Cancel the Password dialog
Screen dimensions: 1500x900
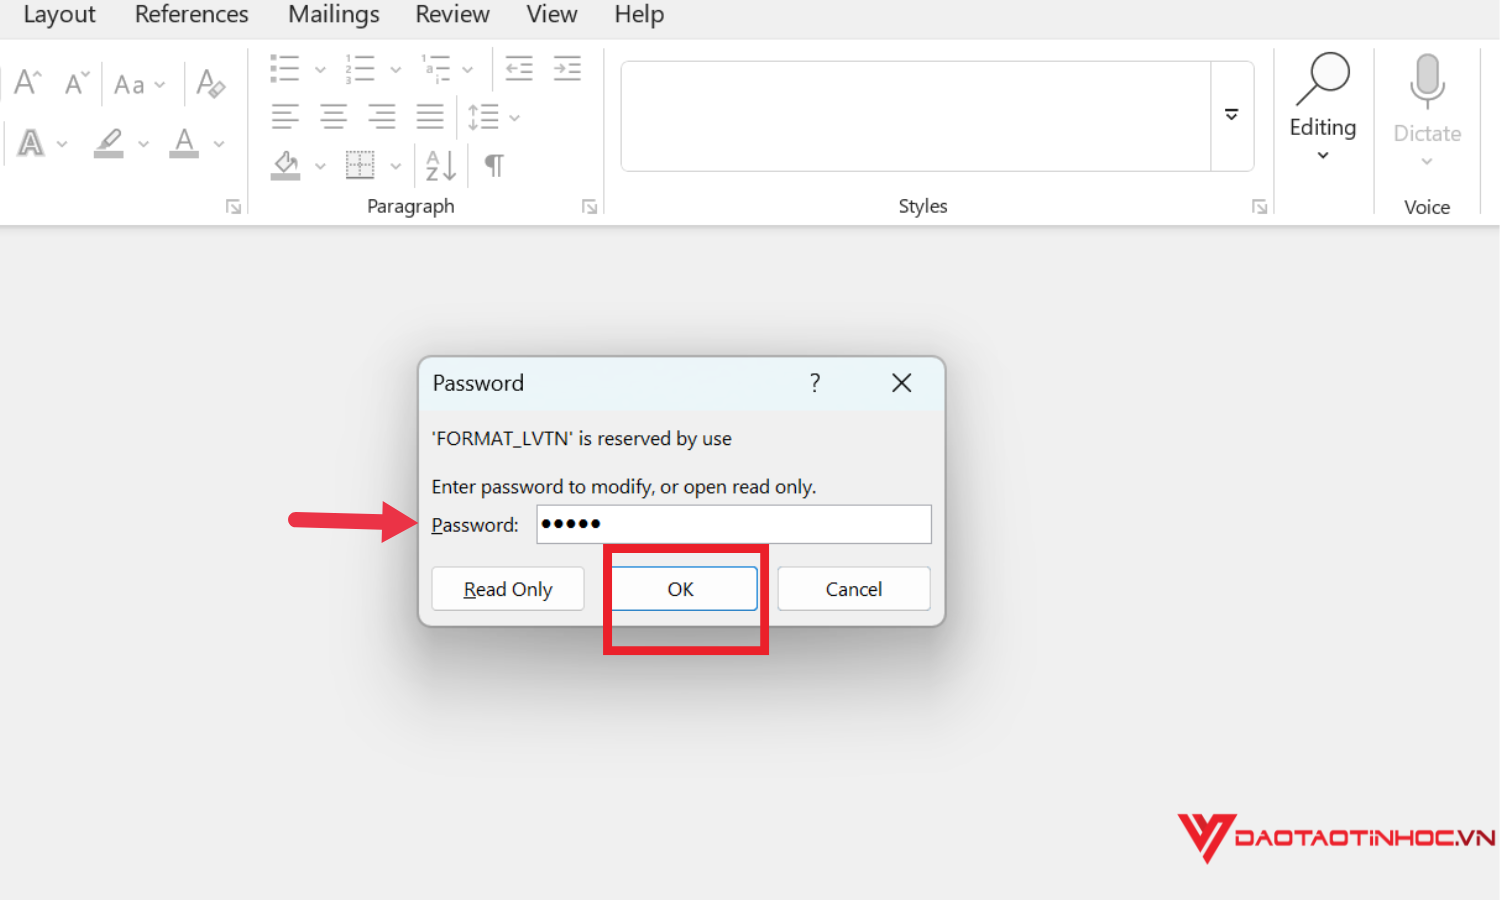(854, 589)
